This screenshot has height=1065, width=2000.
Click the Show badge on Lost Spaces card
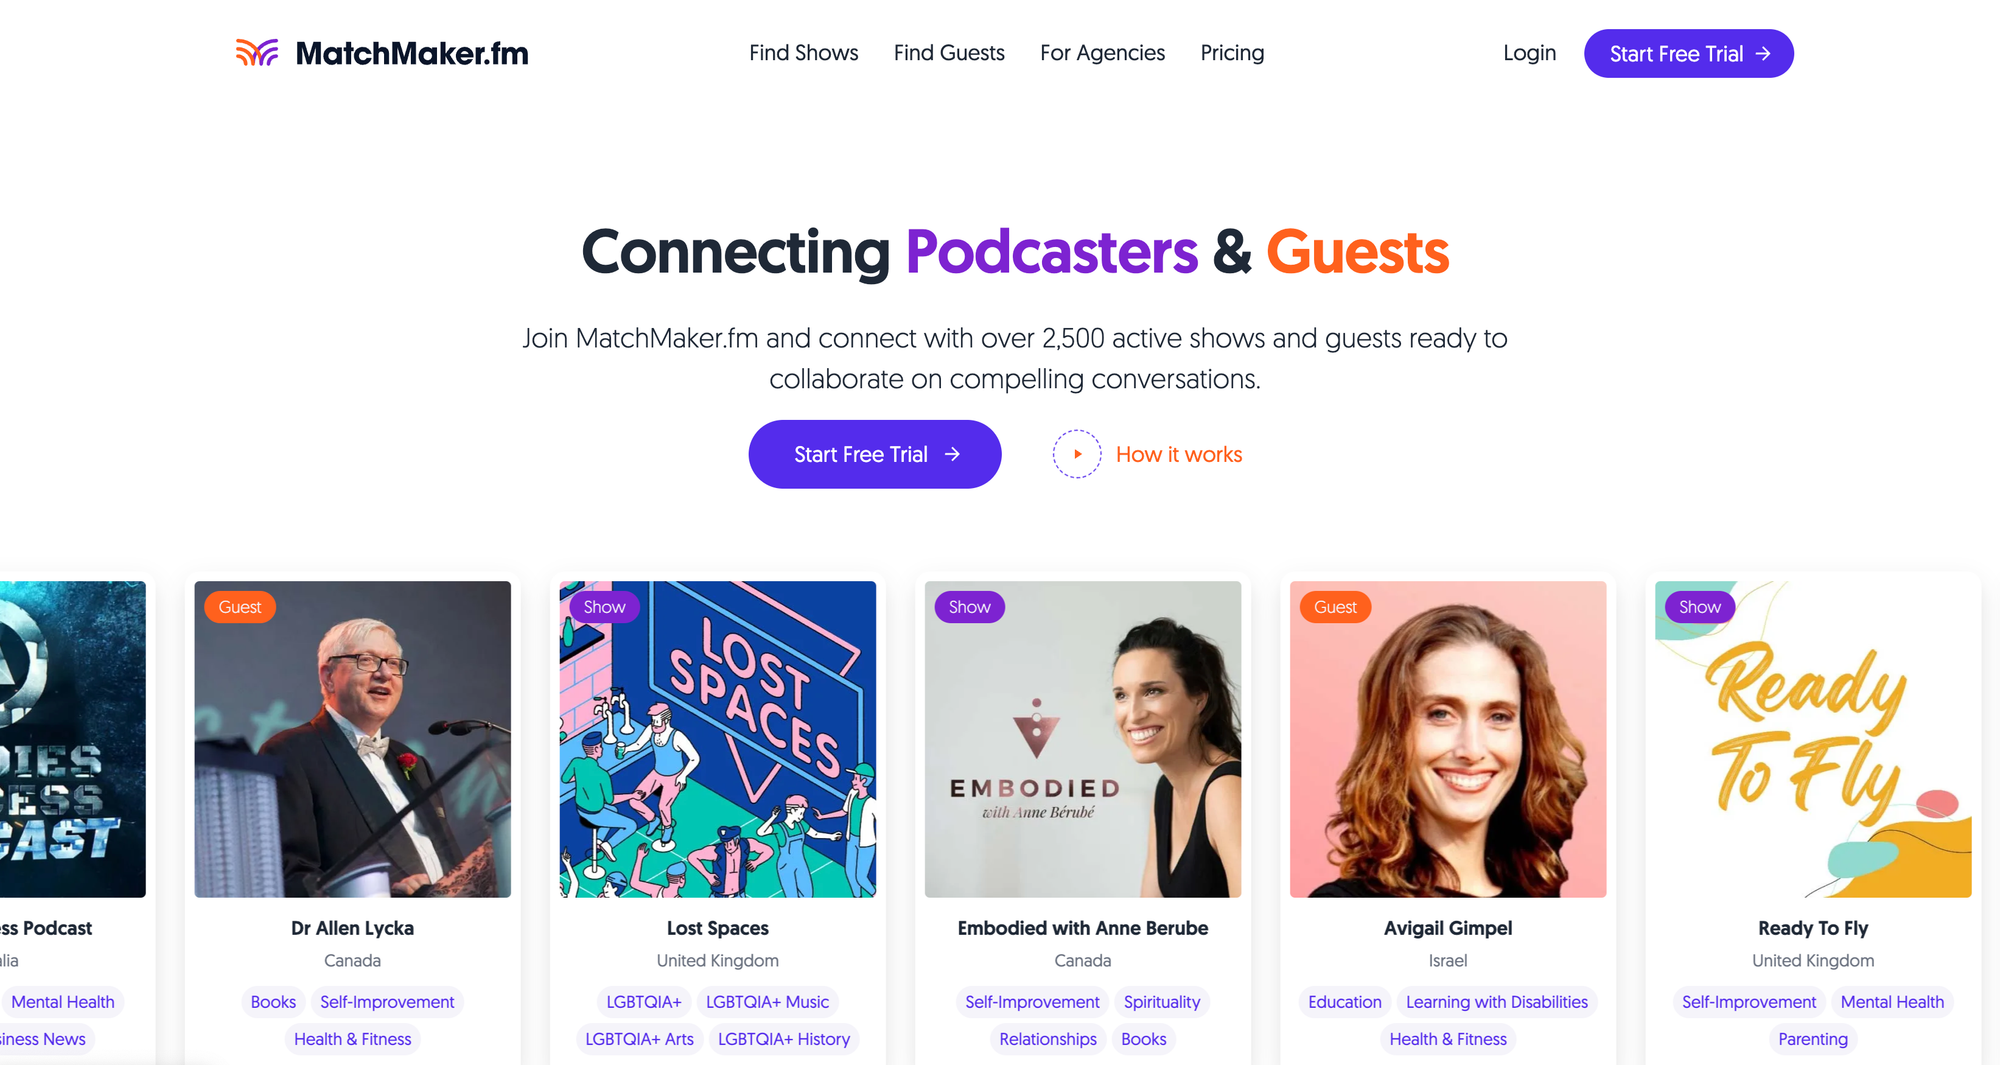[x=604, y=607]
